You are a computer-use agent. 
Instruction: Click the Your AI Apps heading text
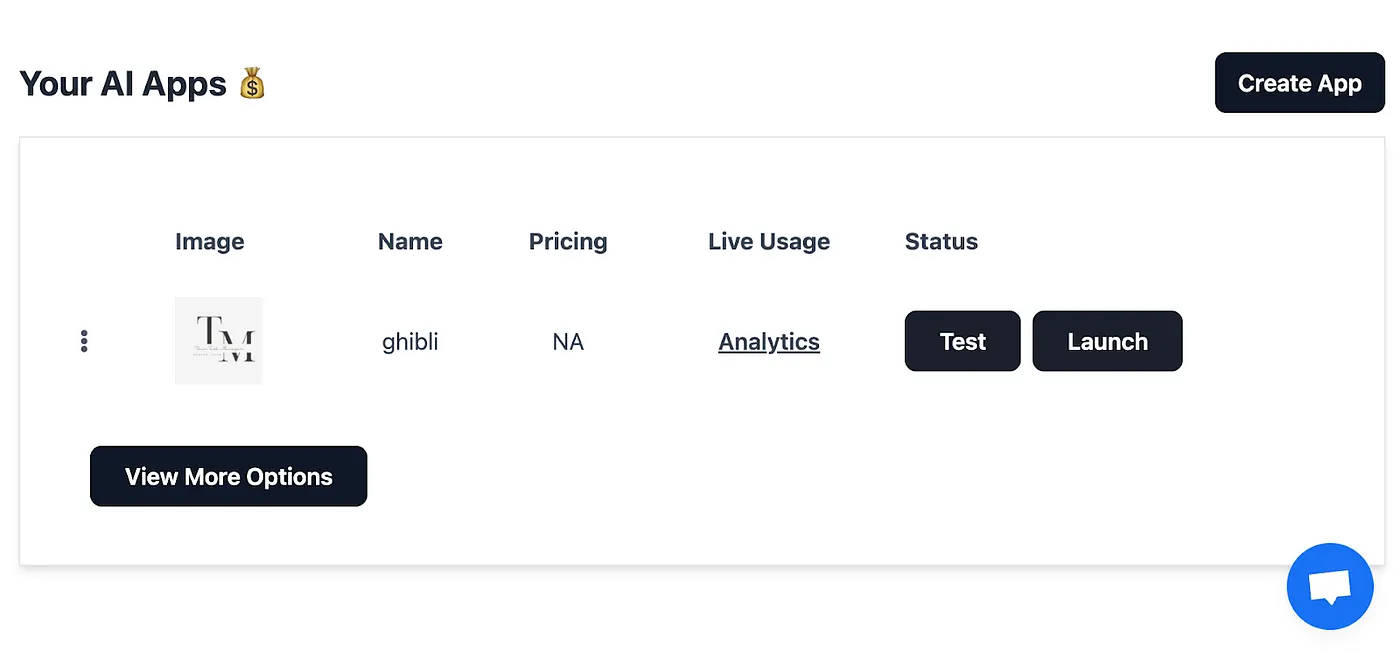(x=123, y=84)
